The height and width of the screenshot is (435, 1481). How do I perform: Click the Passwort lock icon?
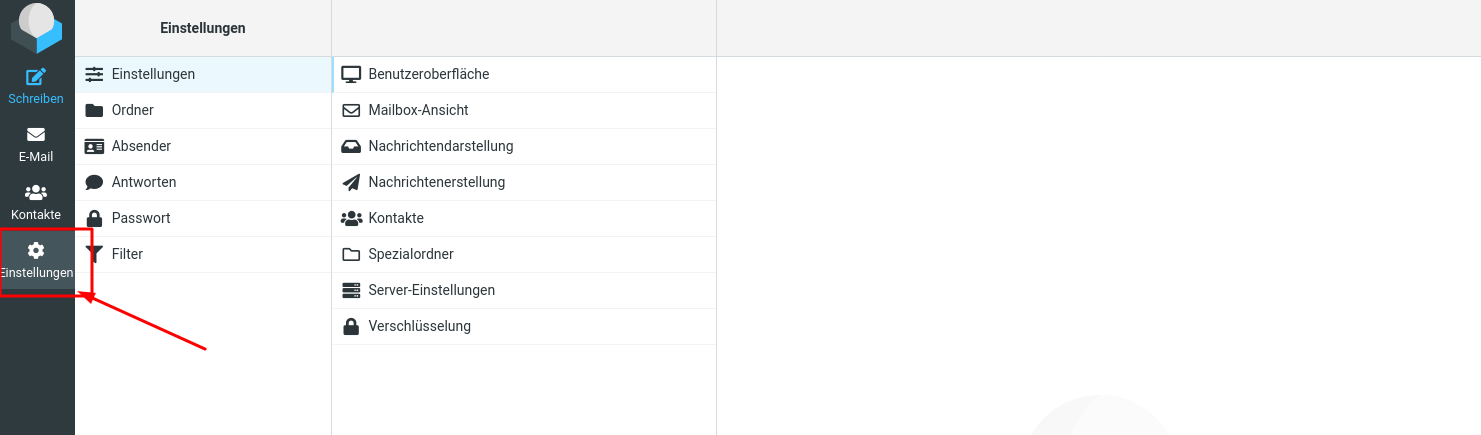[95, 218]
